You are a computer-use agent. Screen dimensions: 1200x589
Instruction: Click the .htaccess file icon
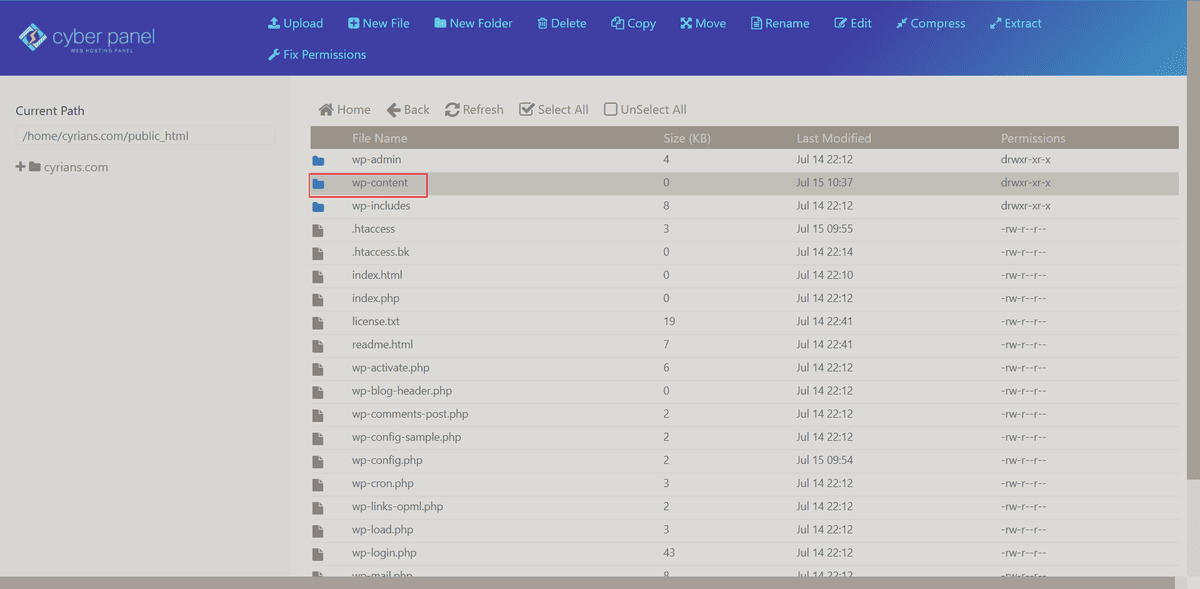318,229
